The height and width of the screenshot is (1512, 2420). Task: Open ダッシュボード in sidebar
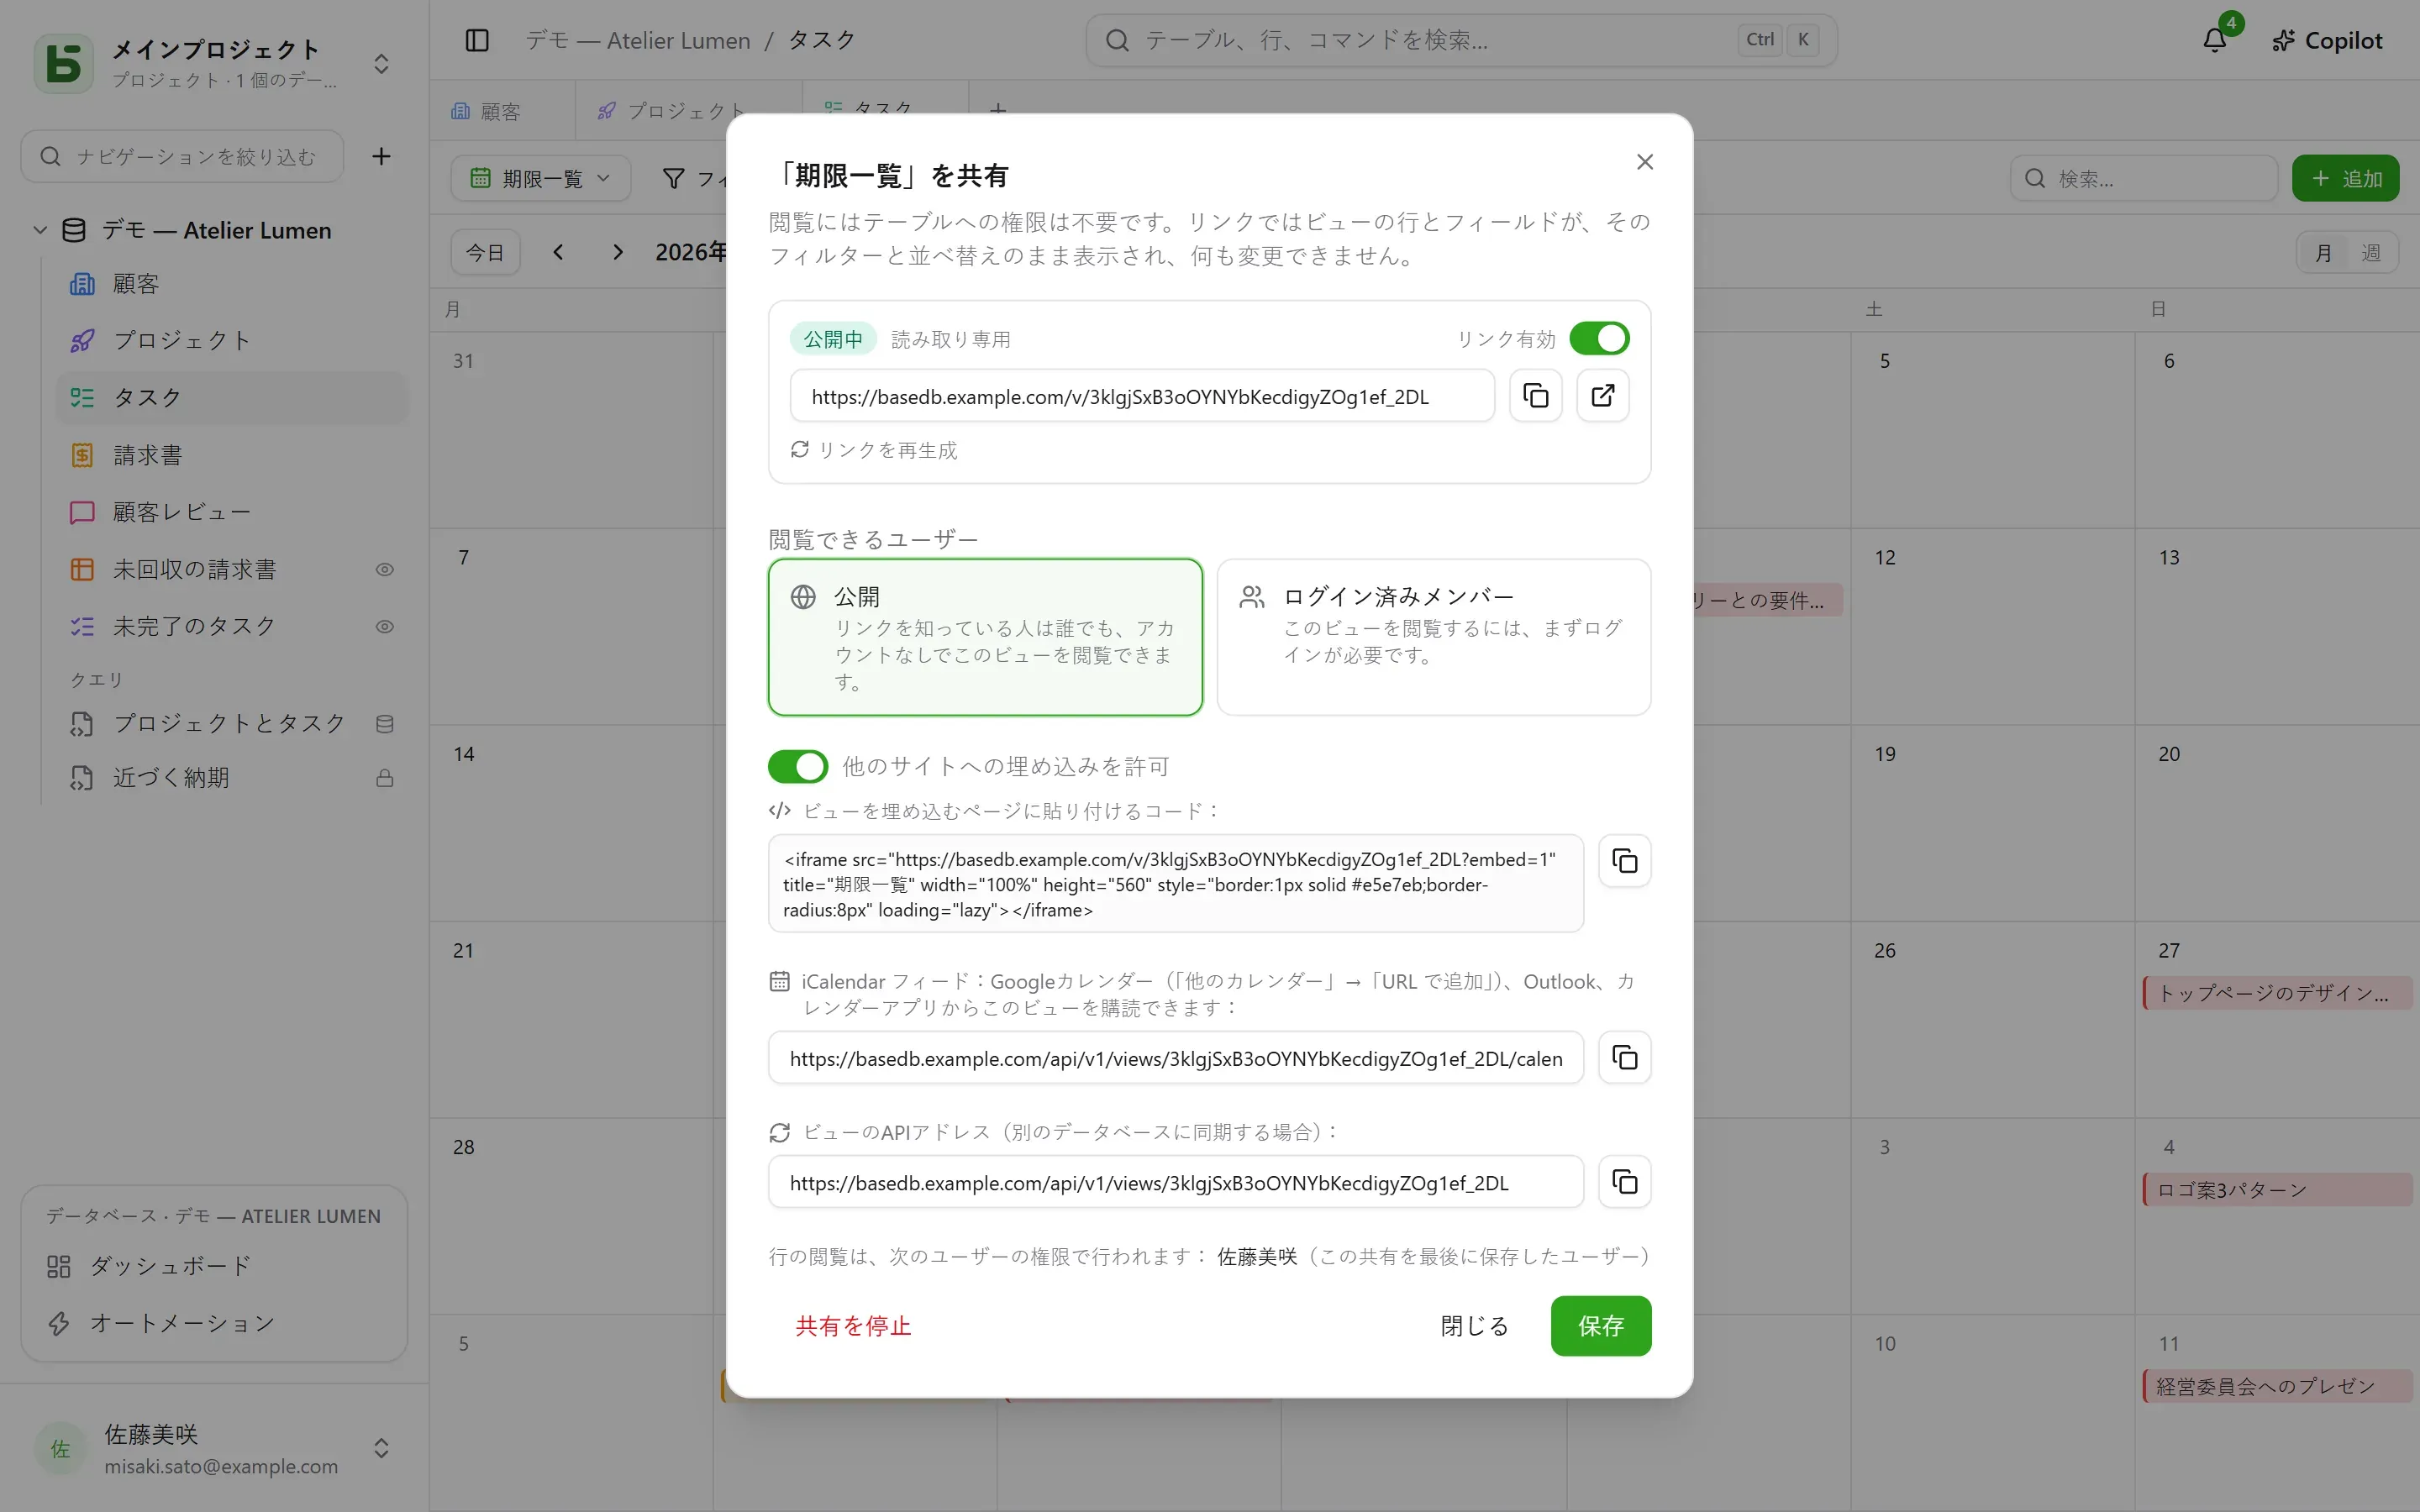pos(214,1266)
